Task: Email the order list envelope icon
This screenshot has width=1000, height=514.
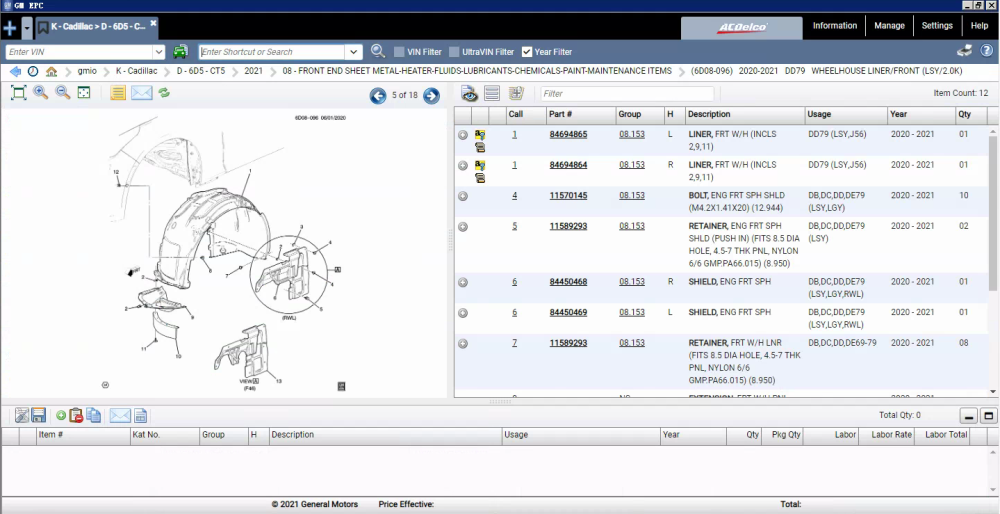Action: (x=120, y=416)
